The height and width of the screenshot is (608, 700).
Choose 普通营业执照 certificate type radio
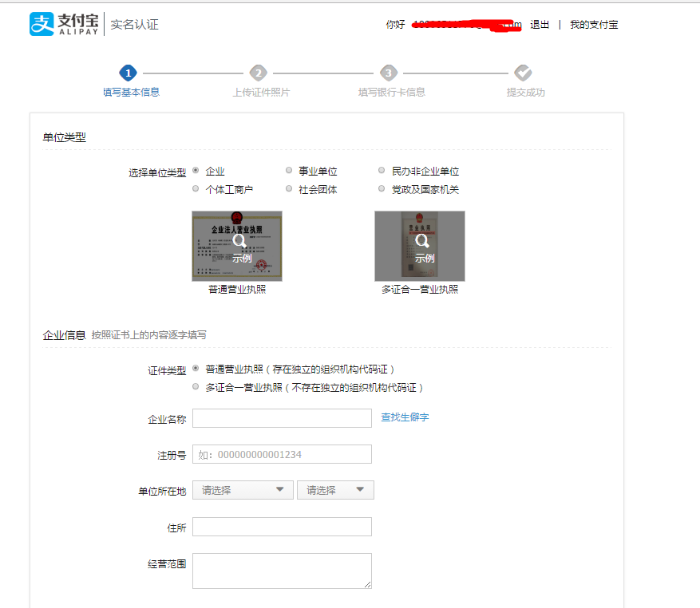tap(196, 368)
